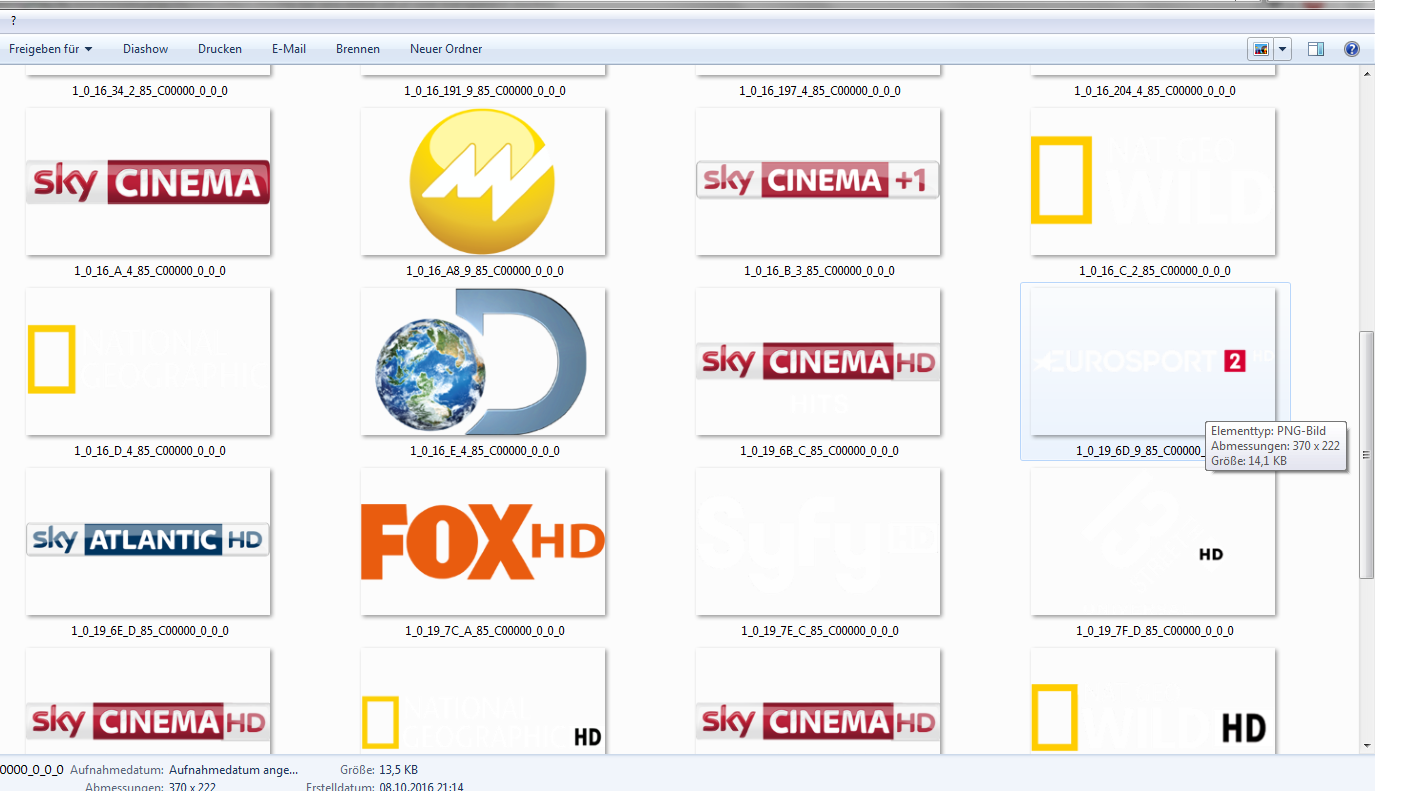Select the Discovery globe logo thumbnail
The height and width of the screenshot is (791, 1416).
tap(483, 362)
